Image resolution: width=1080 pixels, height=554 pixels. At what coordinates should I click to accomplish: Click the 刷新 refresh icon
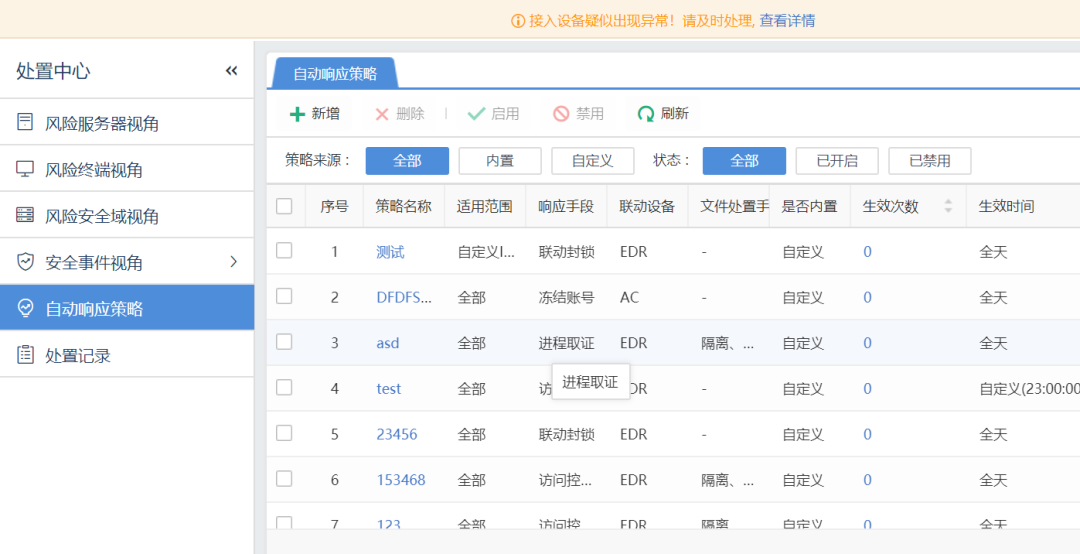pos(646,114)
